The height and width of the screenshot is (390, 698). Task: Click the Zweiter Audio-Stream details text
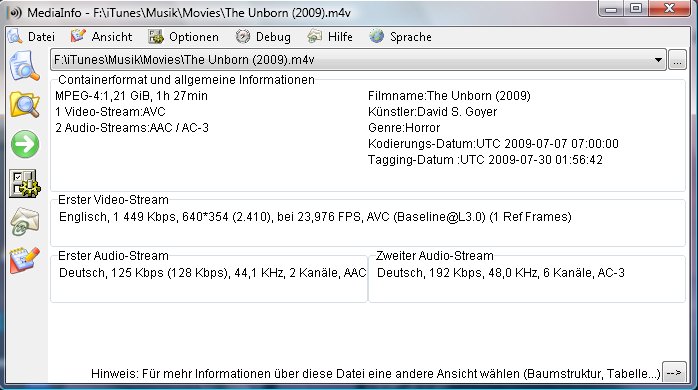[x=501, y=272]
